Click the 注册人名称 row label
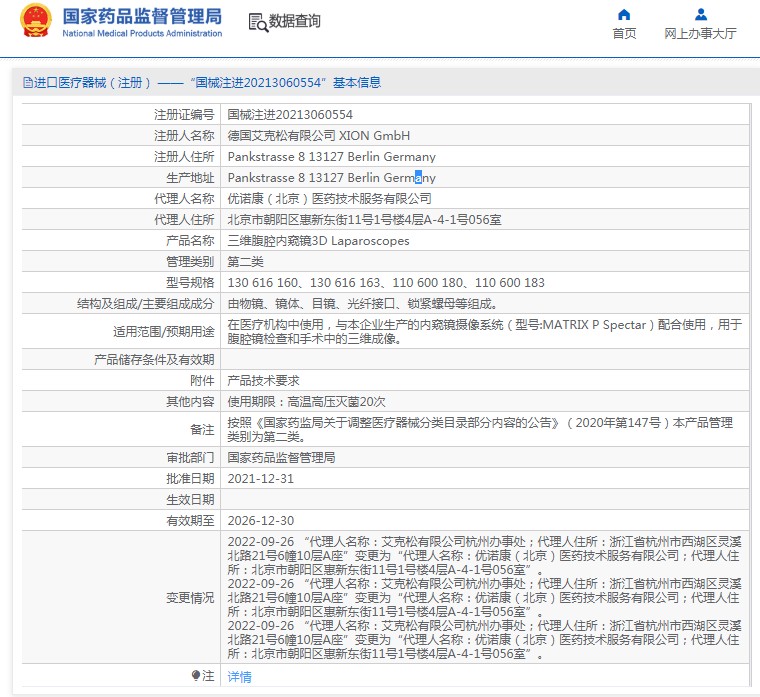Screen dimensions: 760x697 tap(184, 136)
